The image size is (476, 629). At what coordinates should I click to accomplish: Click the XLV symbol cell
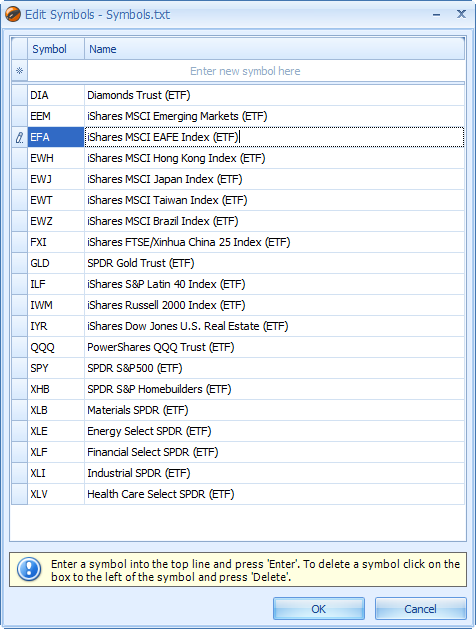56,494
